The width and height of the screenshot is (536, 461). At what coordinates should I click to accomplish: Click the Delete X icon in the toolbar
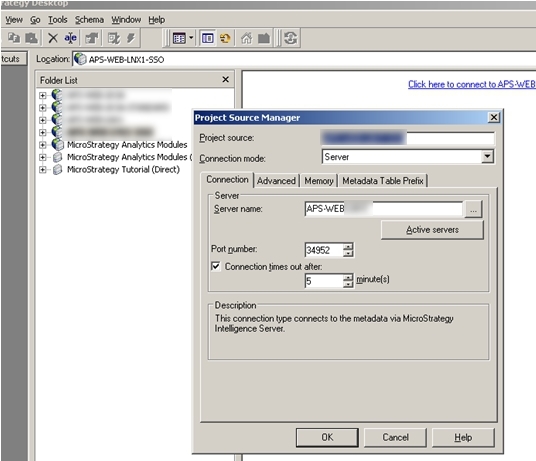click(x=53, y=38)
